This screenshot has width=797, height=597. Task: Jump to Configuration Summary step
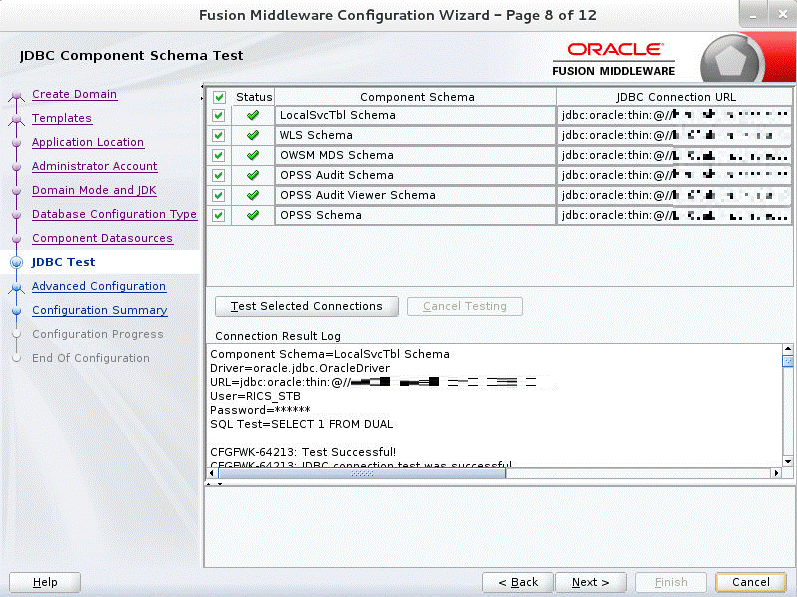pos(100,310)
